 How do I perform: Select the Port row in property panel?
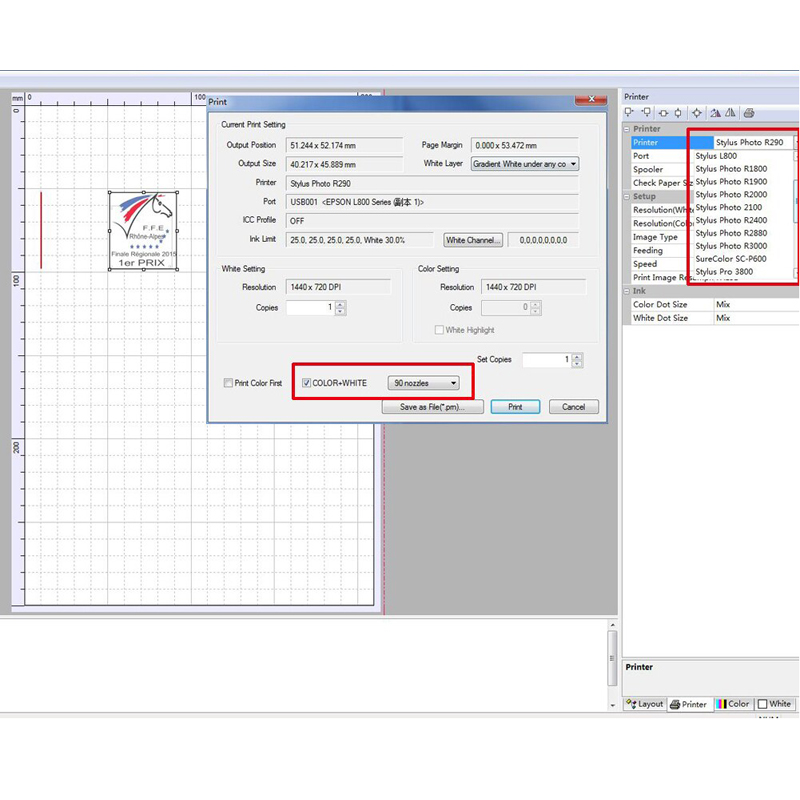(x=661, y=156)
